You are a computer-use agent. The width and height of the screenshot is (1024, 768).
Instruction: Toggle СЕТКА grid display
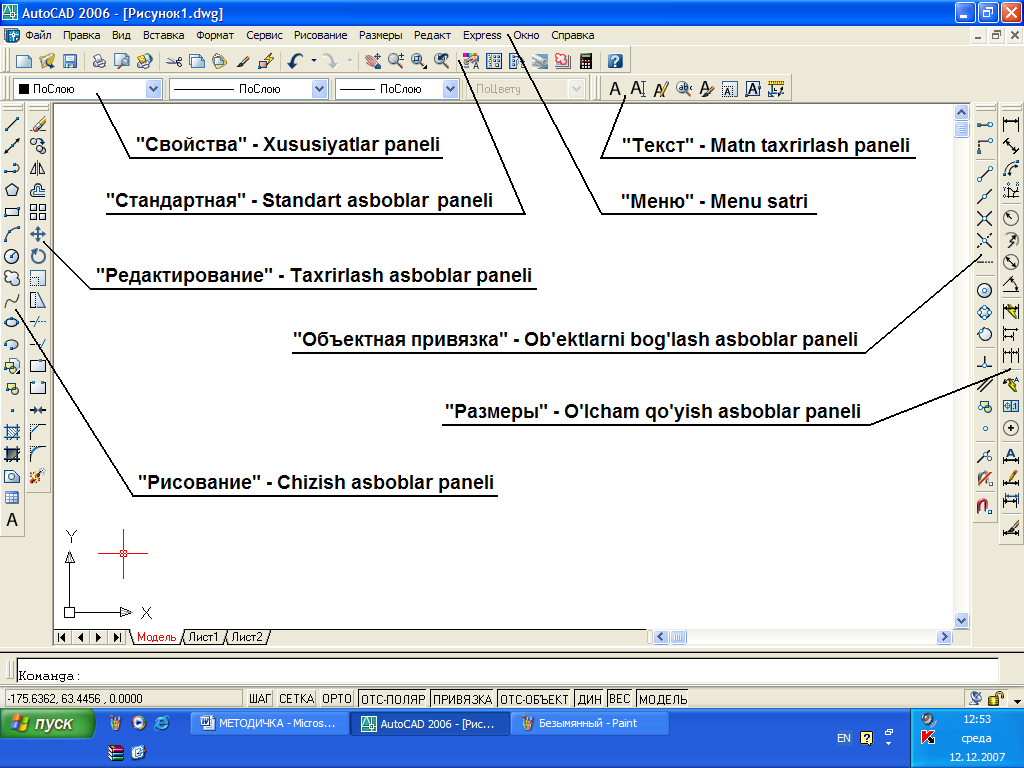[x=296, y=699]
